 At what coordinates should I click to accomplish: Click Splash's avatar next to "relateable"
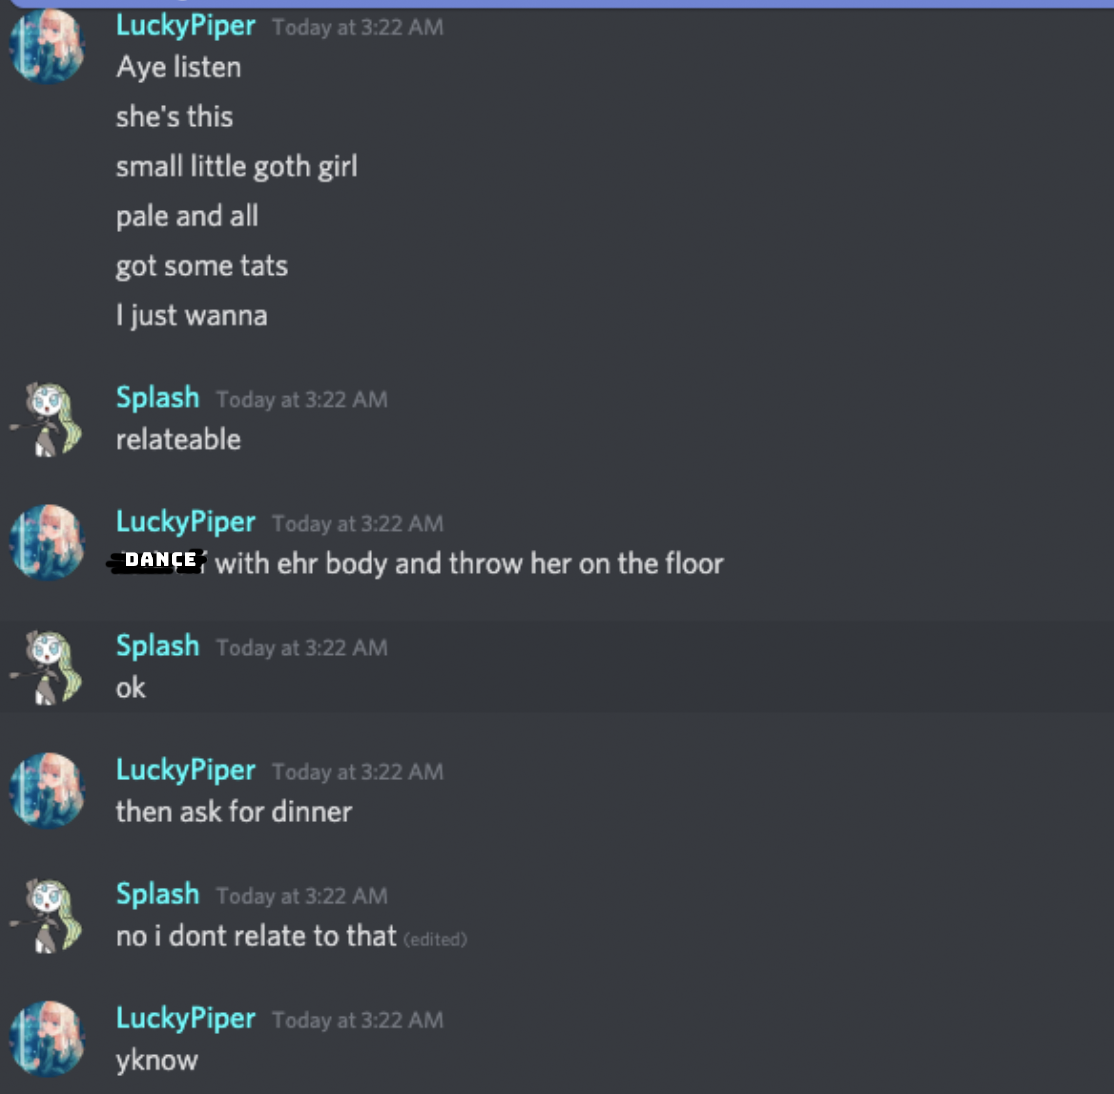[47, 419]
